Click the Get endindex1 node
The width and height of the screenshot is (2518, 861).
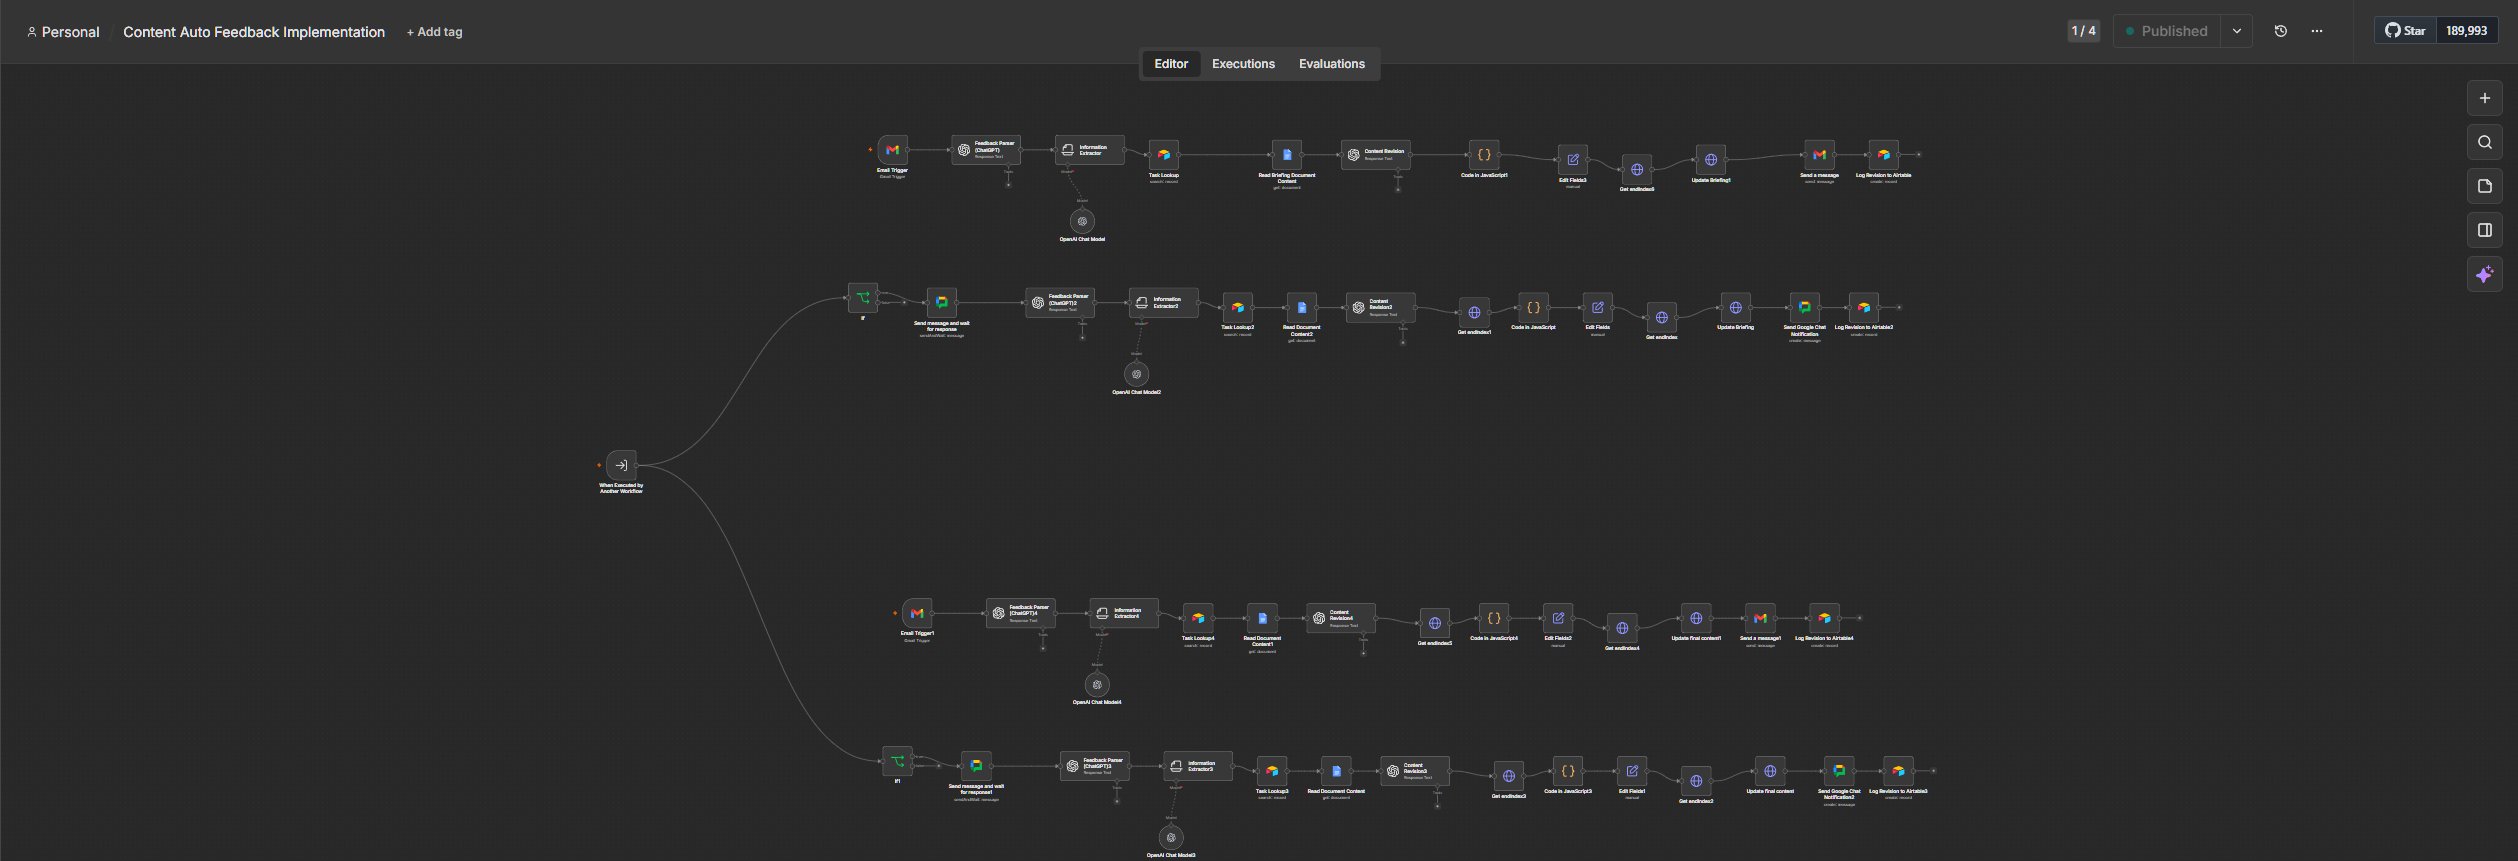tap(1474, 312)
